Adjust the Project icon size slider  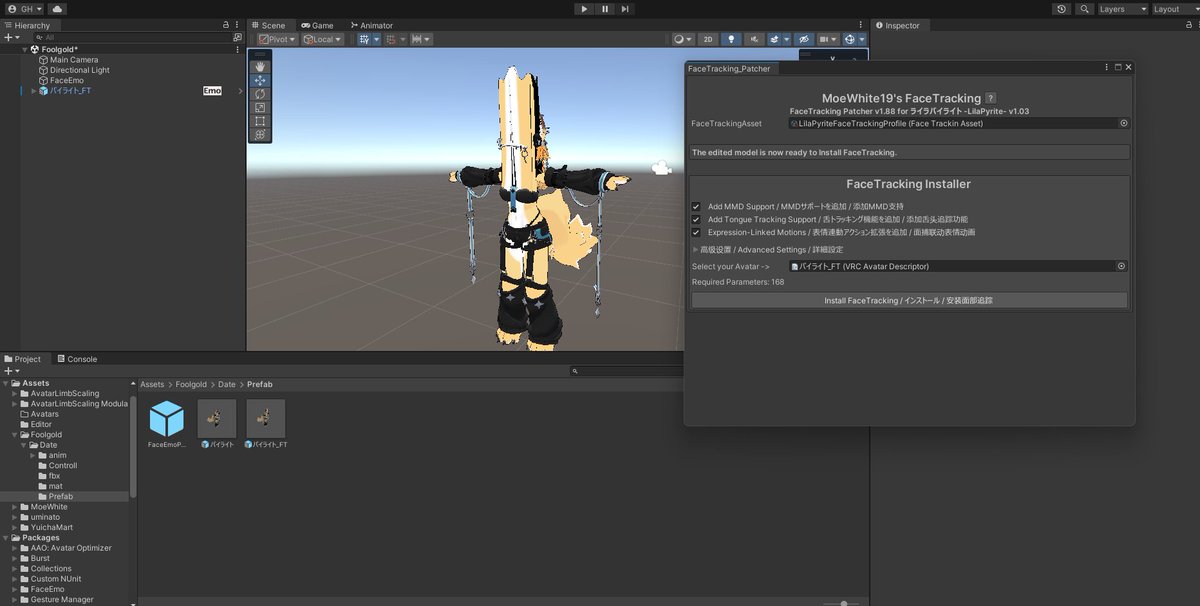(x=843, y=603)
